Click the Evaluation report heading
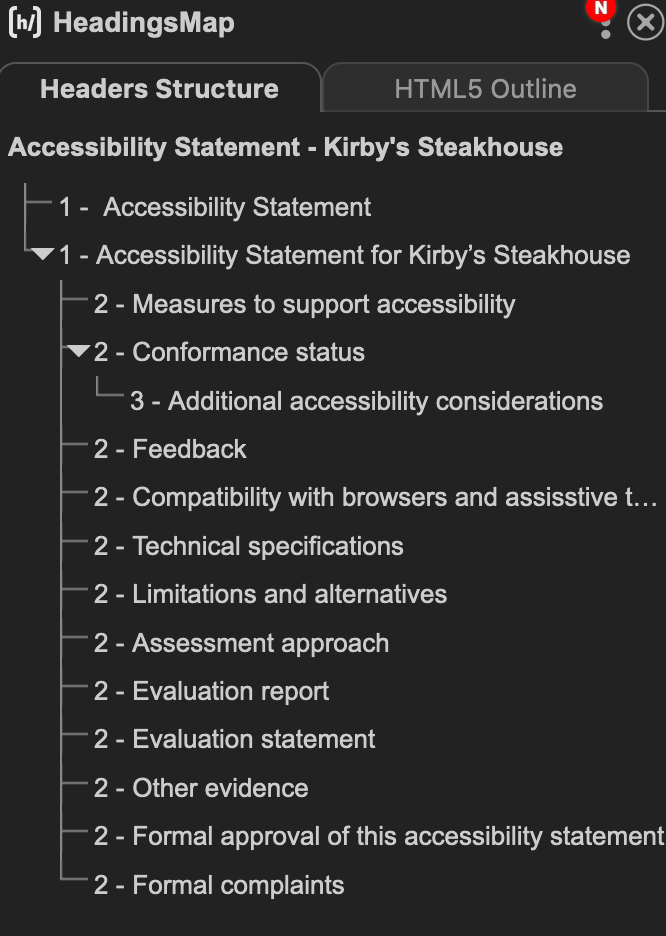Image resolution: width=666 pixels, height=936 pixels. pos(211,691)
